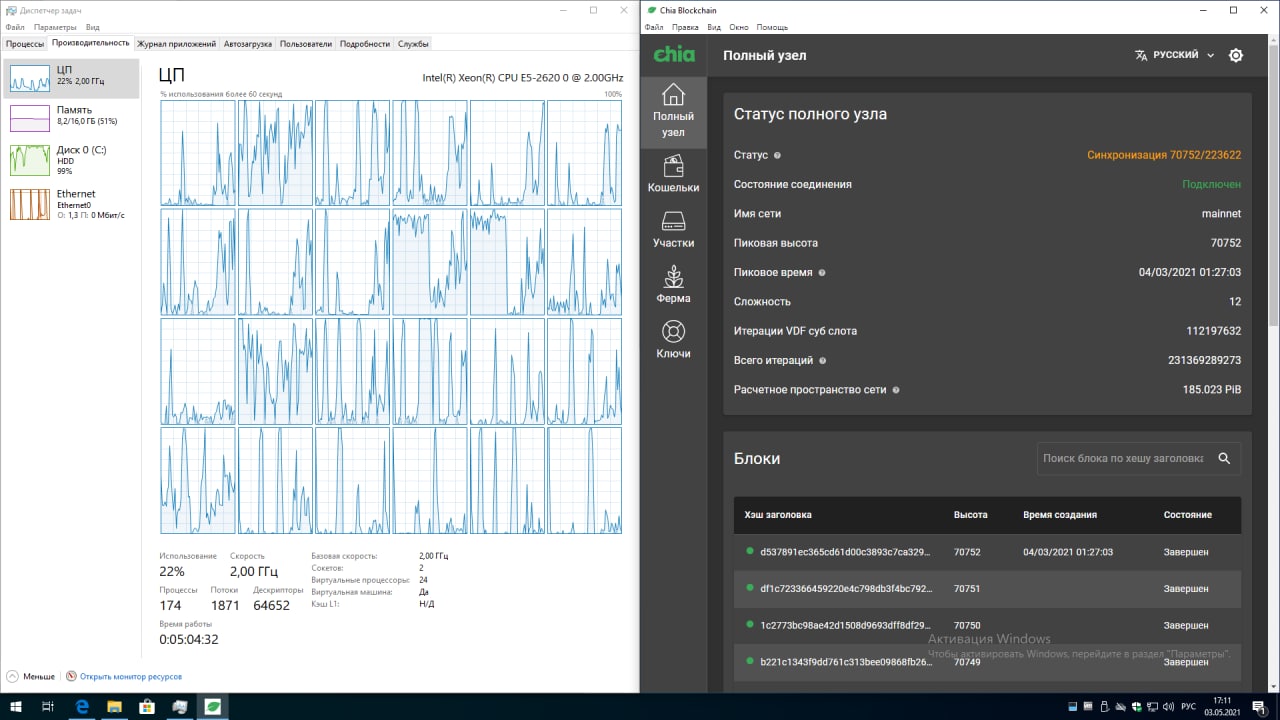Switch to the Автозагрузка tab

[248, 44]
